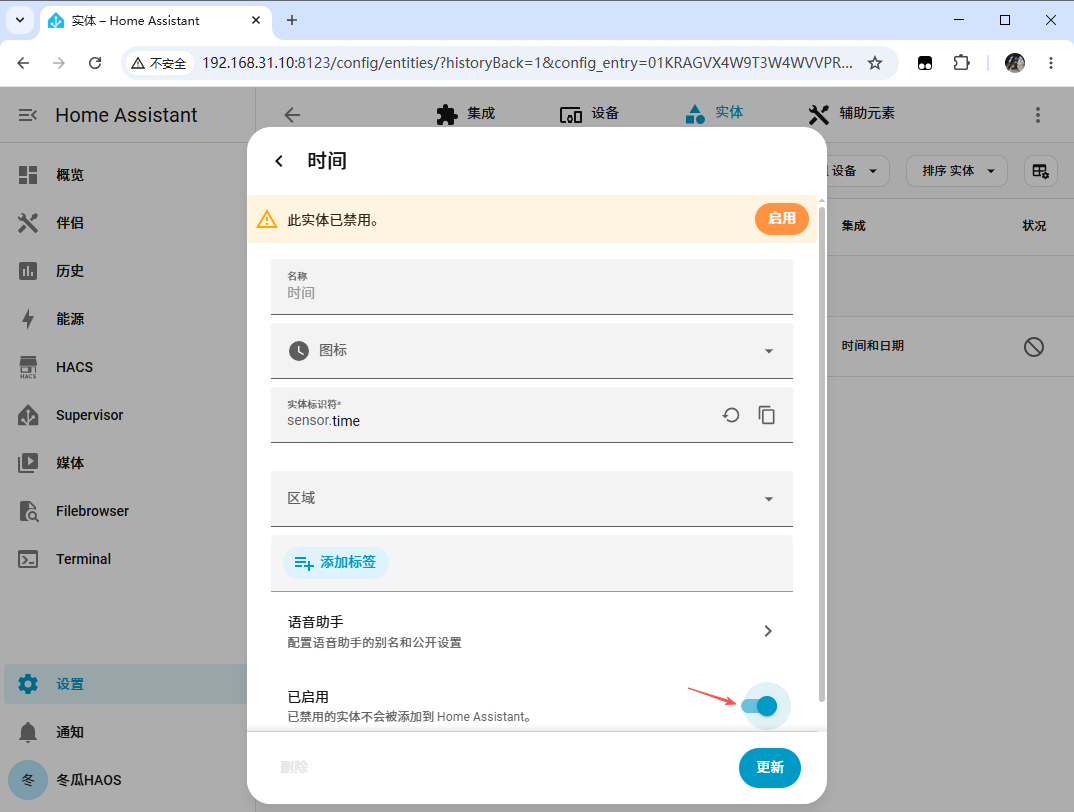
Task: Open 概览 overview in sidebar
Action: coord(125,175)
